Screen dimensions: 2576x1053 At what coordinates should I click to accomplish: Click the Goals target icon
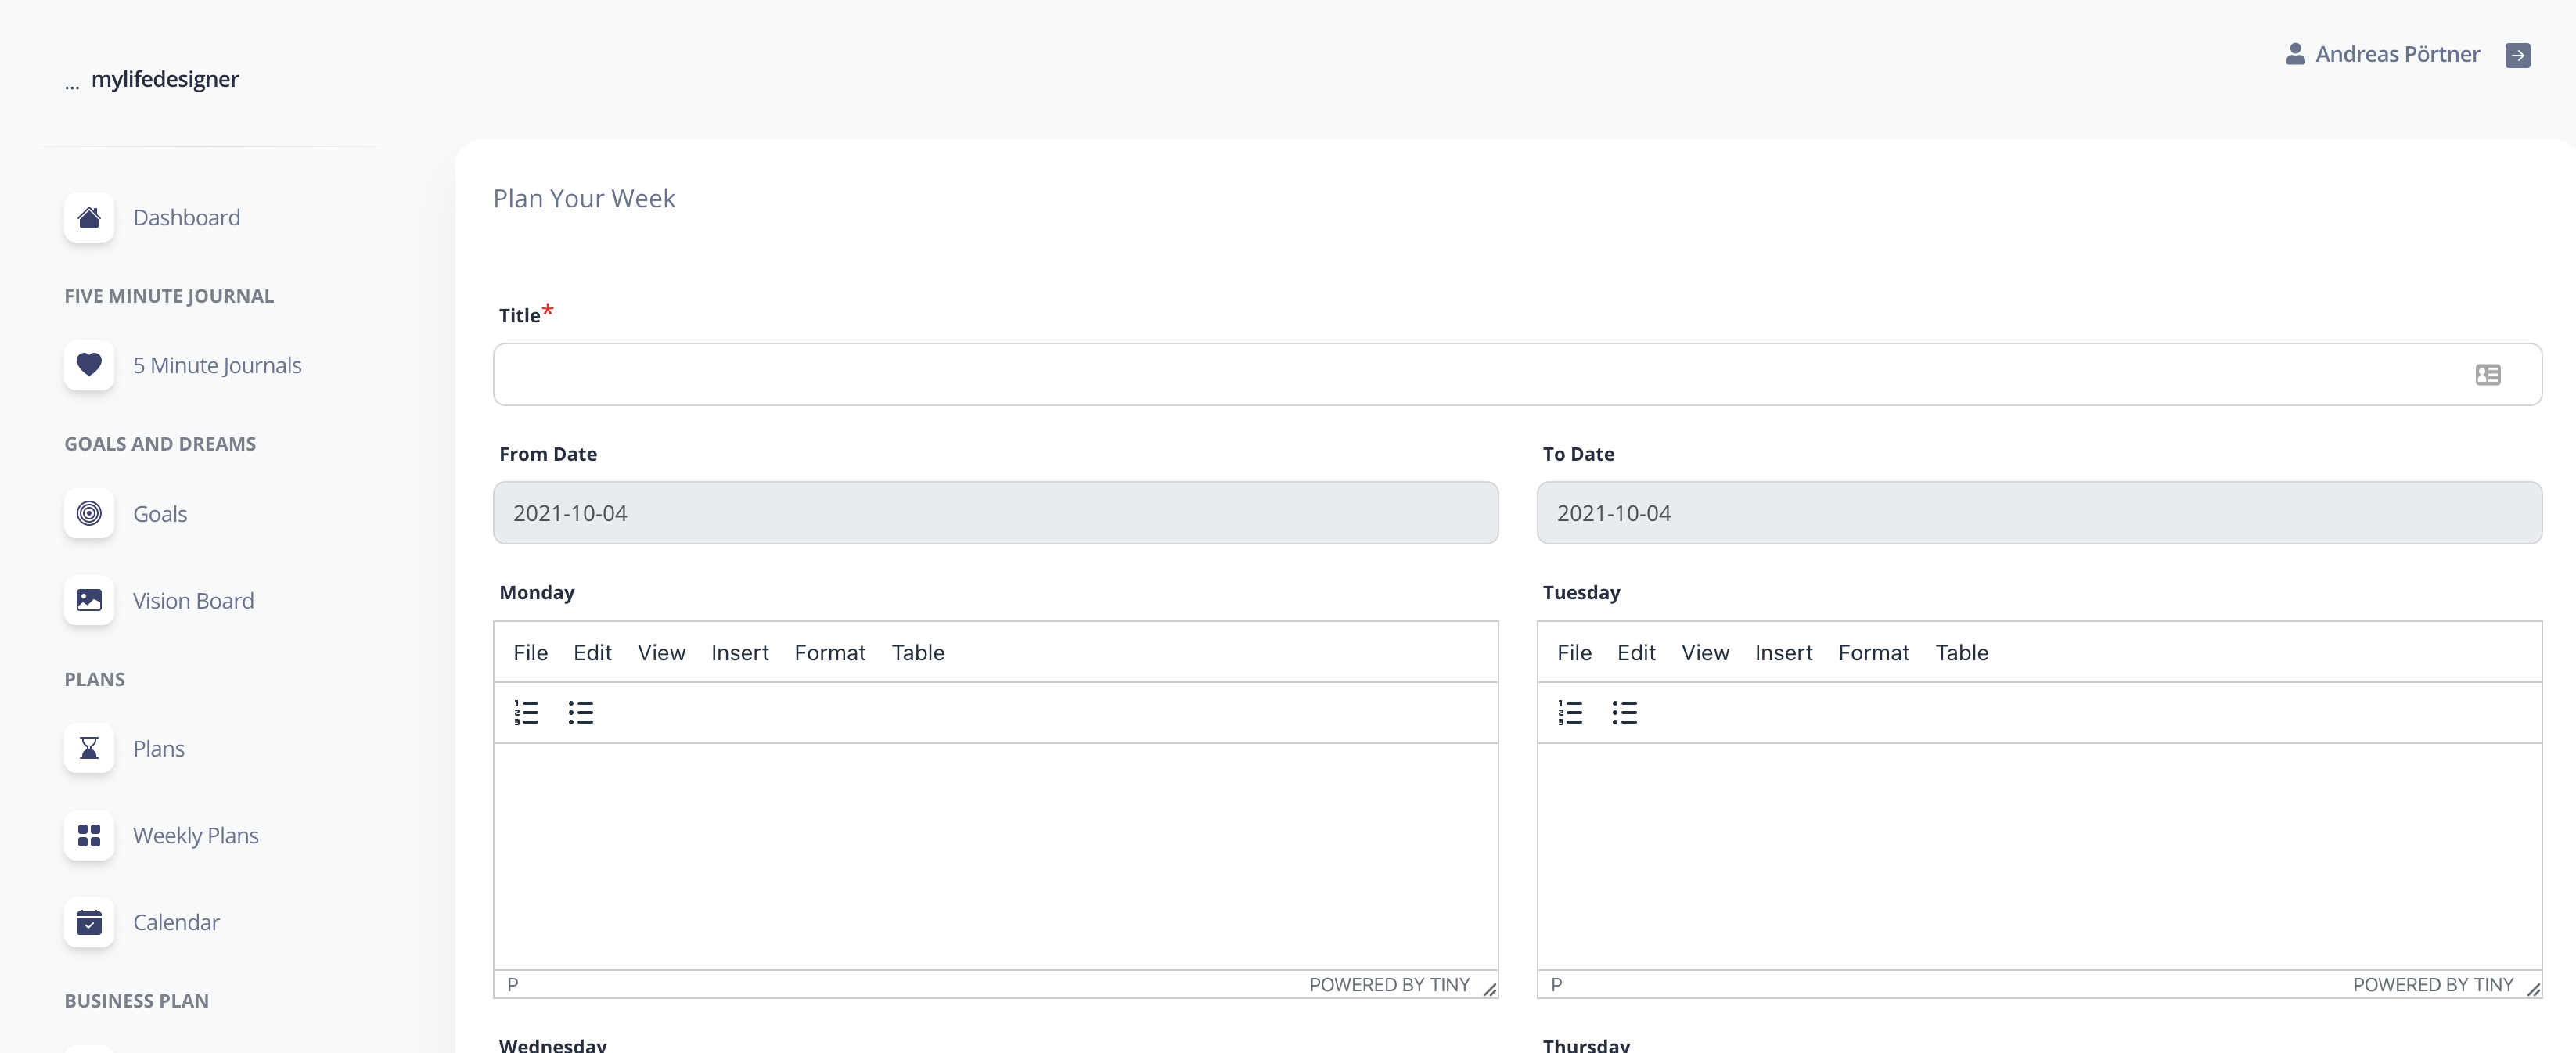[88, 512]
